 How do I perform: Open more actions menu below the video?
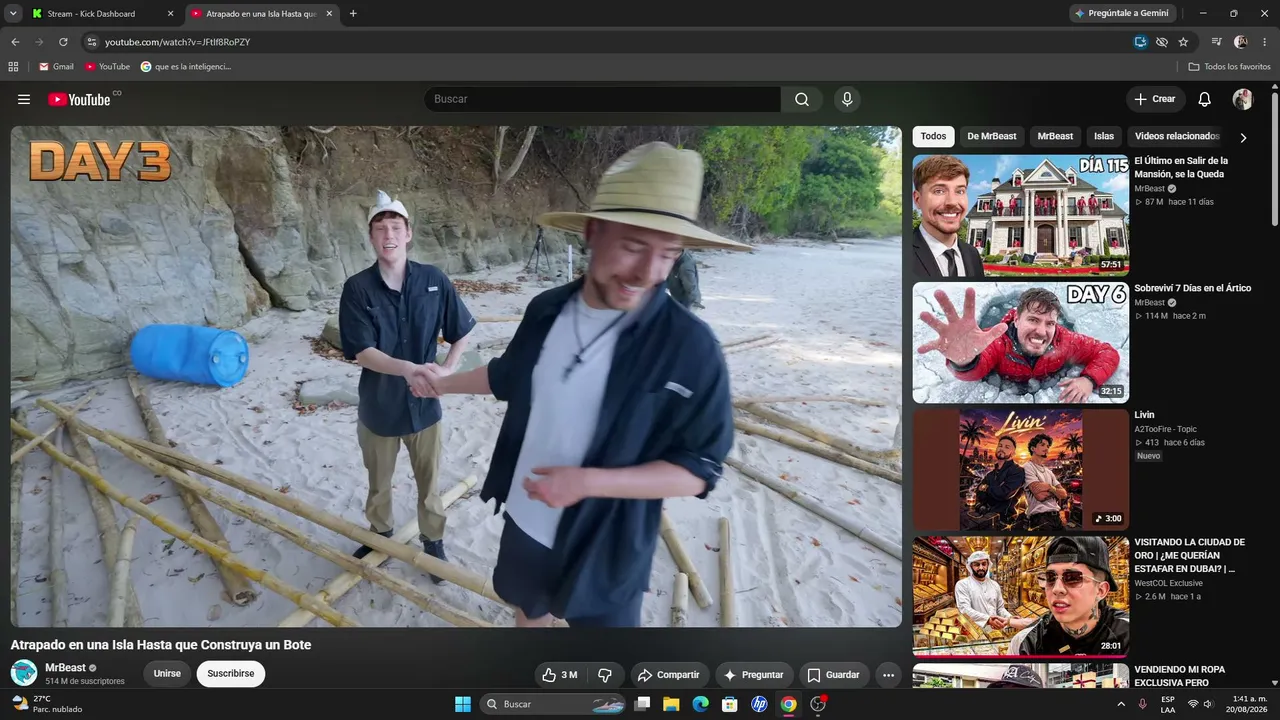tap(888, 675)
